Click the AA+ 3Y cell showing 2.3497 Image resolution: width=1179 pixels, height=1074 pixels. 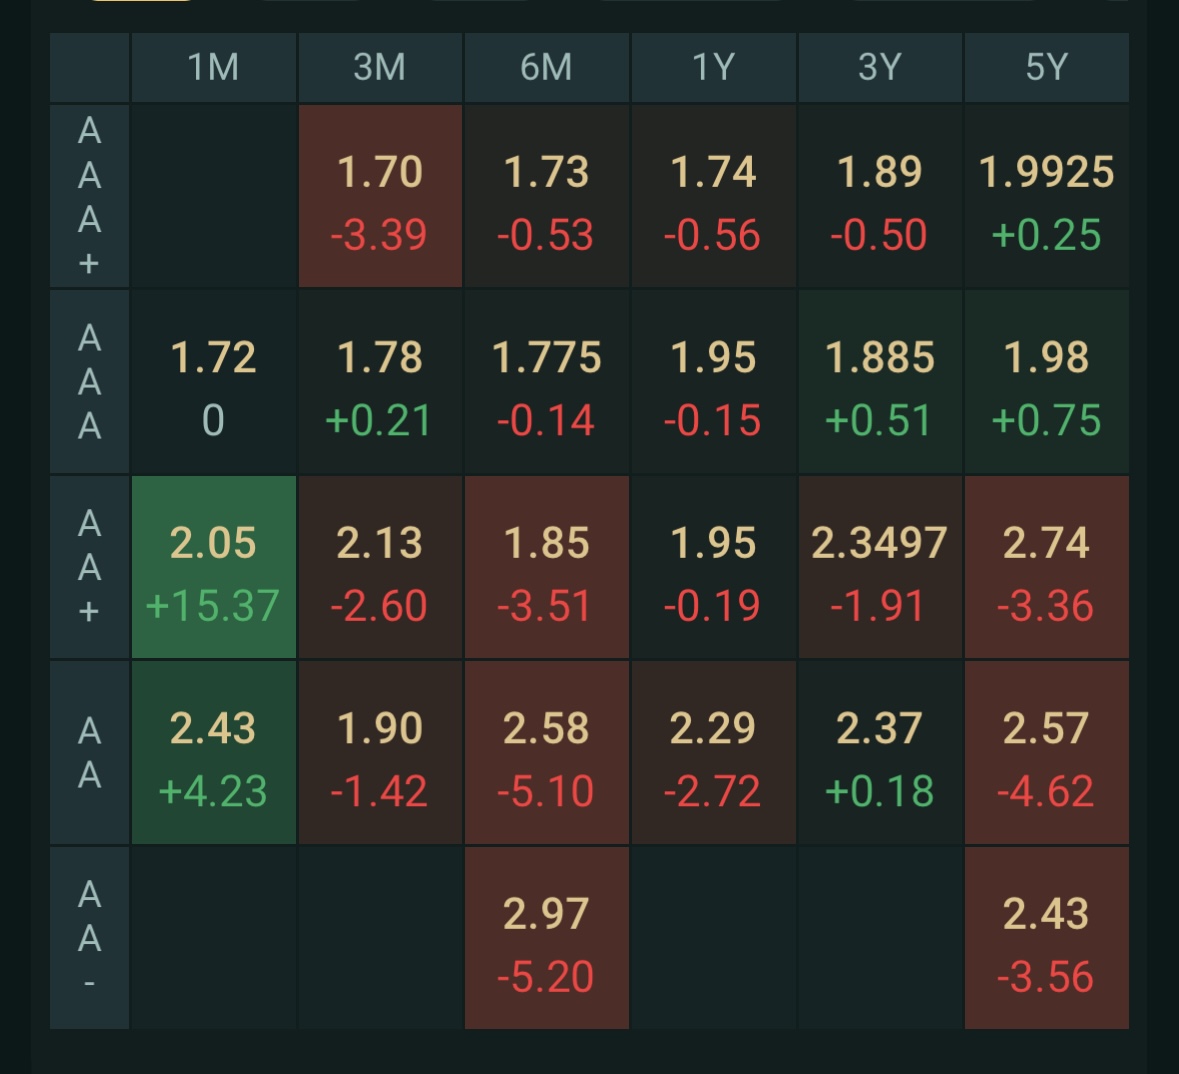point(880,567)
